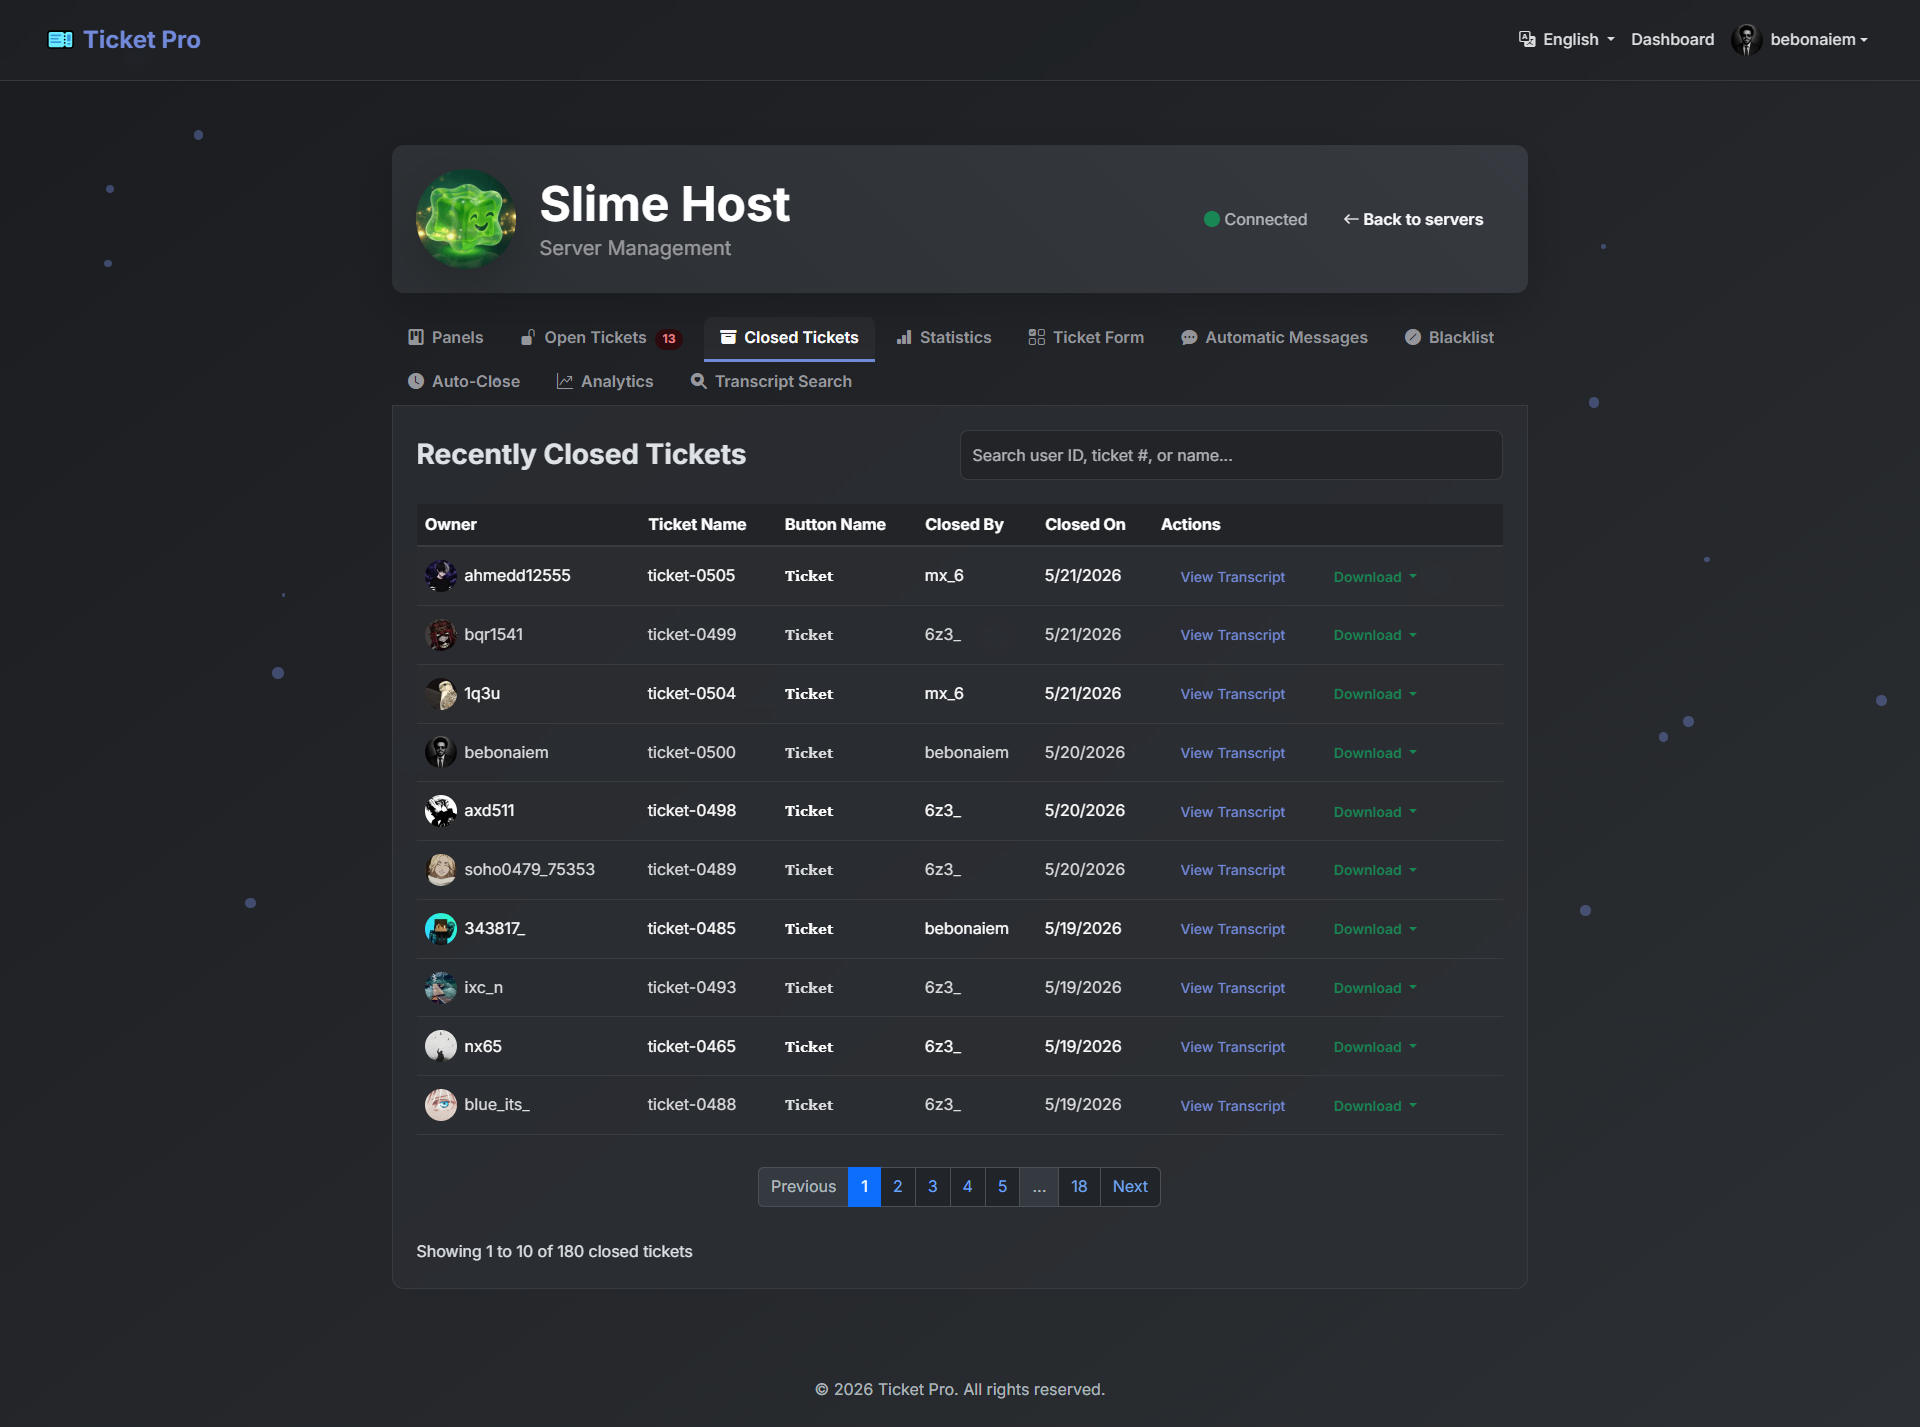Open the Transcript Search tab
The width and height of the screenshot is (1920, 1427).
click(771, 382)
